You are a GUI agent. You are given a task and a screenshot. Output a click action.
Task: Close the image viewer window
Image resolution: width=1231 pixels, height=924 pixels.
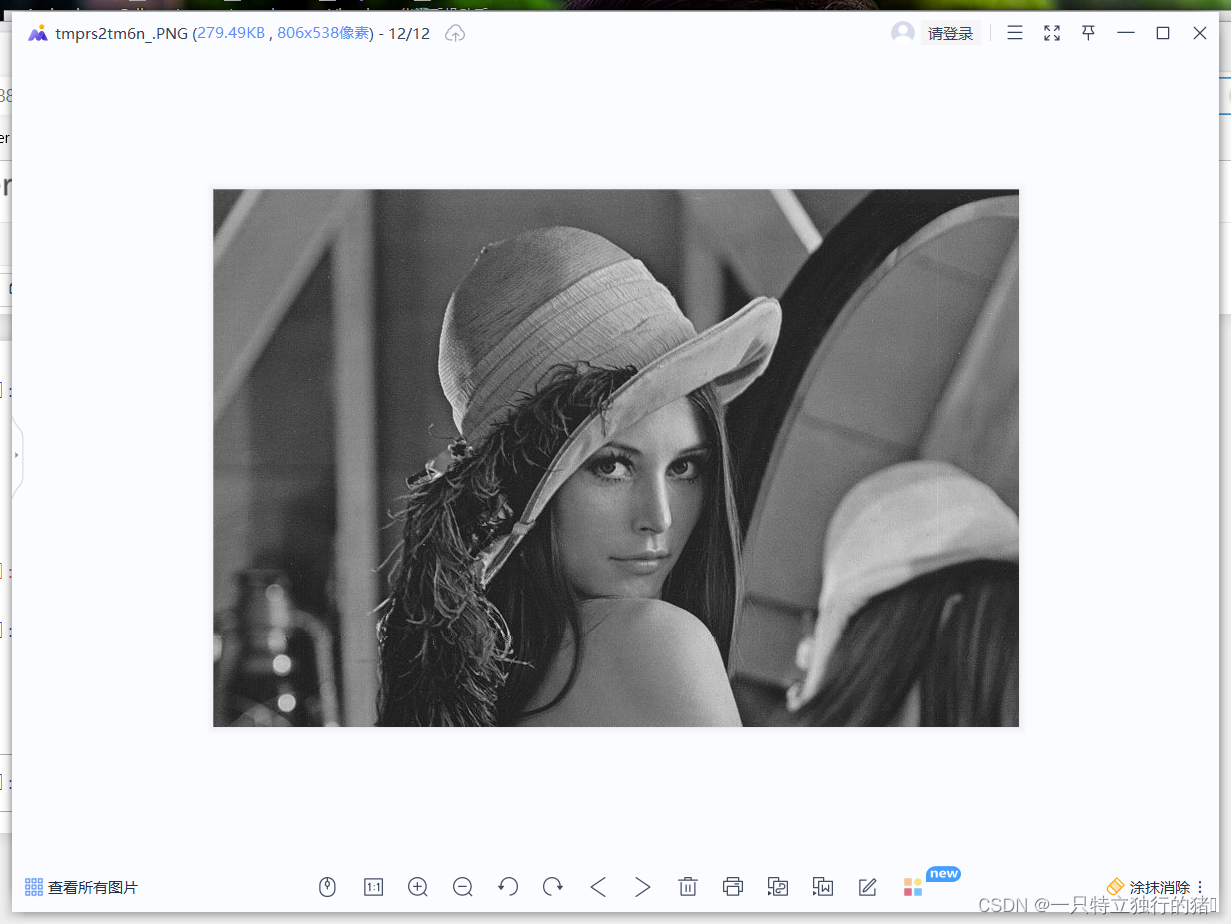click(1200, 33)
